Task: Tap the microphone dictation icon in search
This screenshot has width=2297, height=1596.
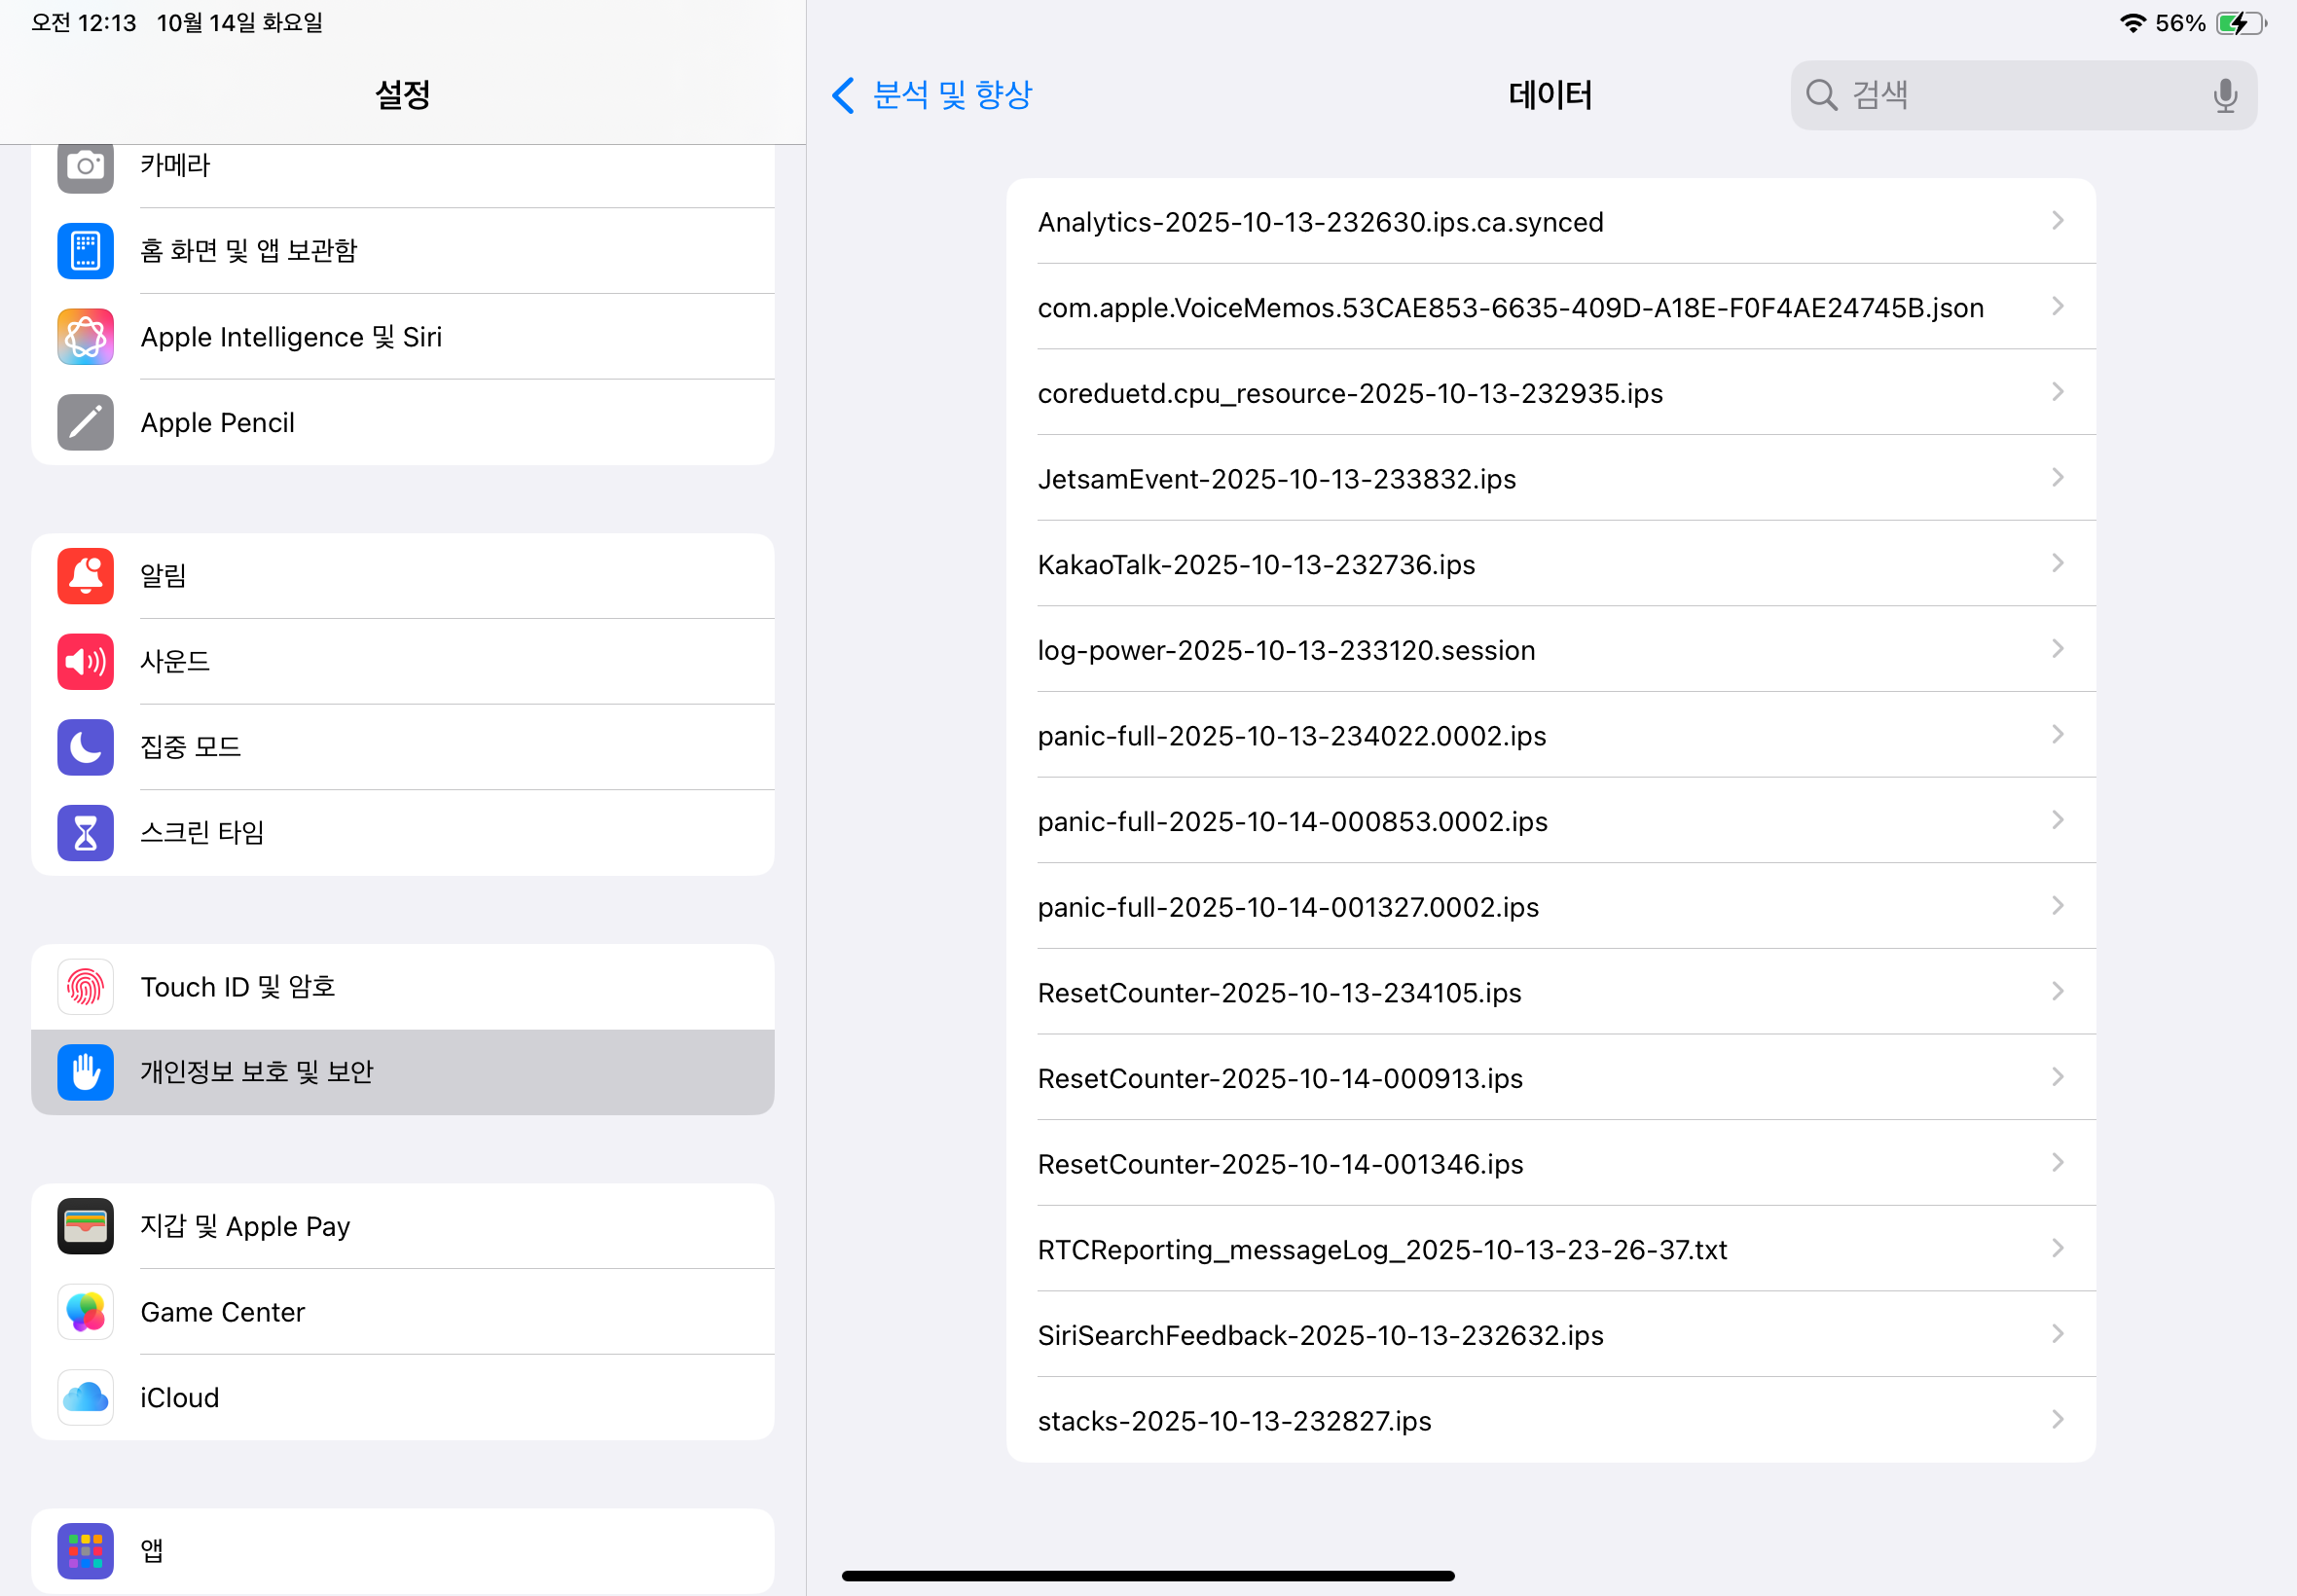Action: (2224, 95)
